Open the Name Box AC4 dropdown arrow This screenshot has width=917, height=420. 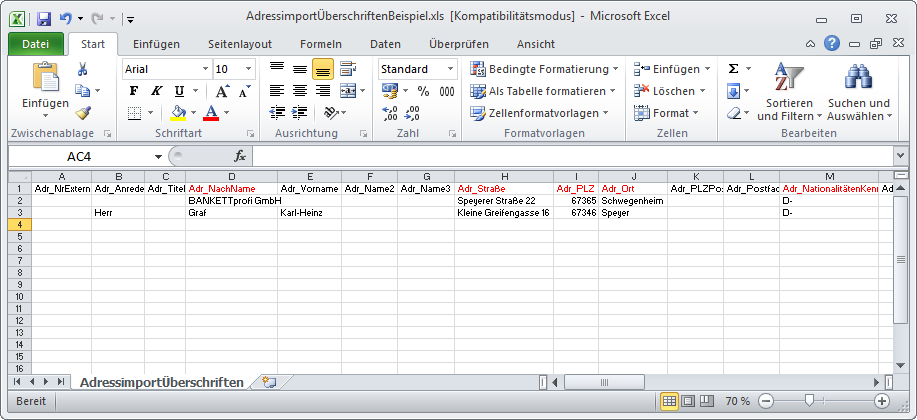(x=158, y=157)
